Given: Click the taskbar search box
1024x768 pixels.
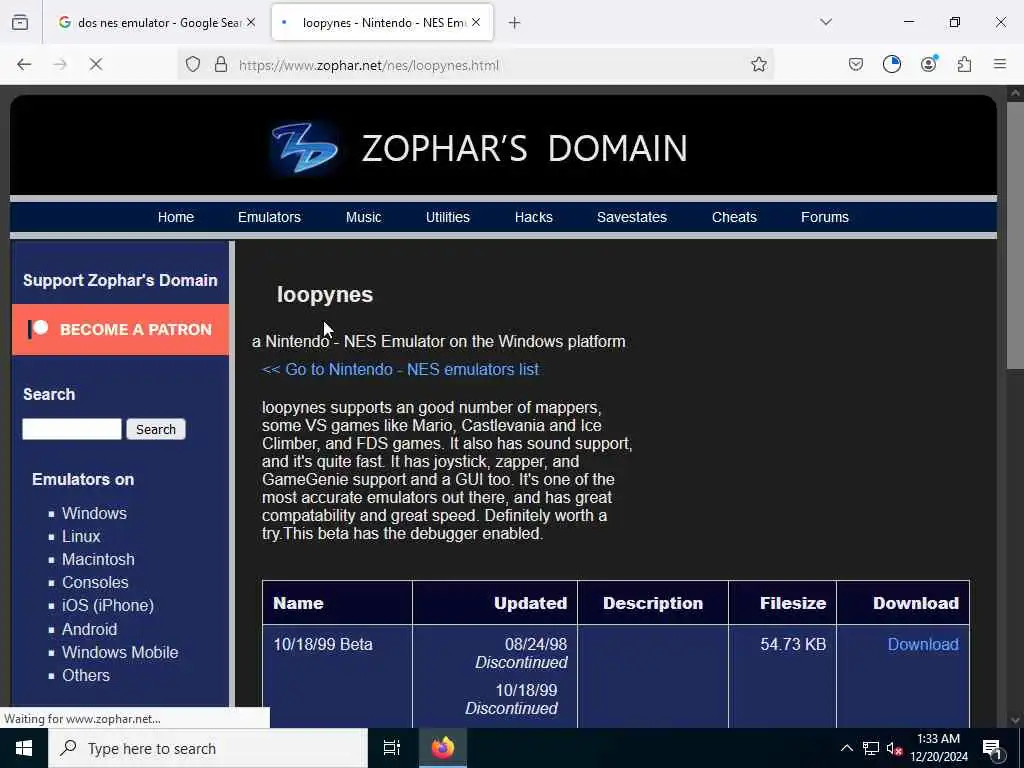Looking at the screenshot, I should pyautogui.click(x=208, y=748).
